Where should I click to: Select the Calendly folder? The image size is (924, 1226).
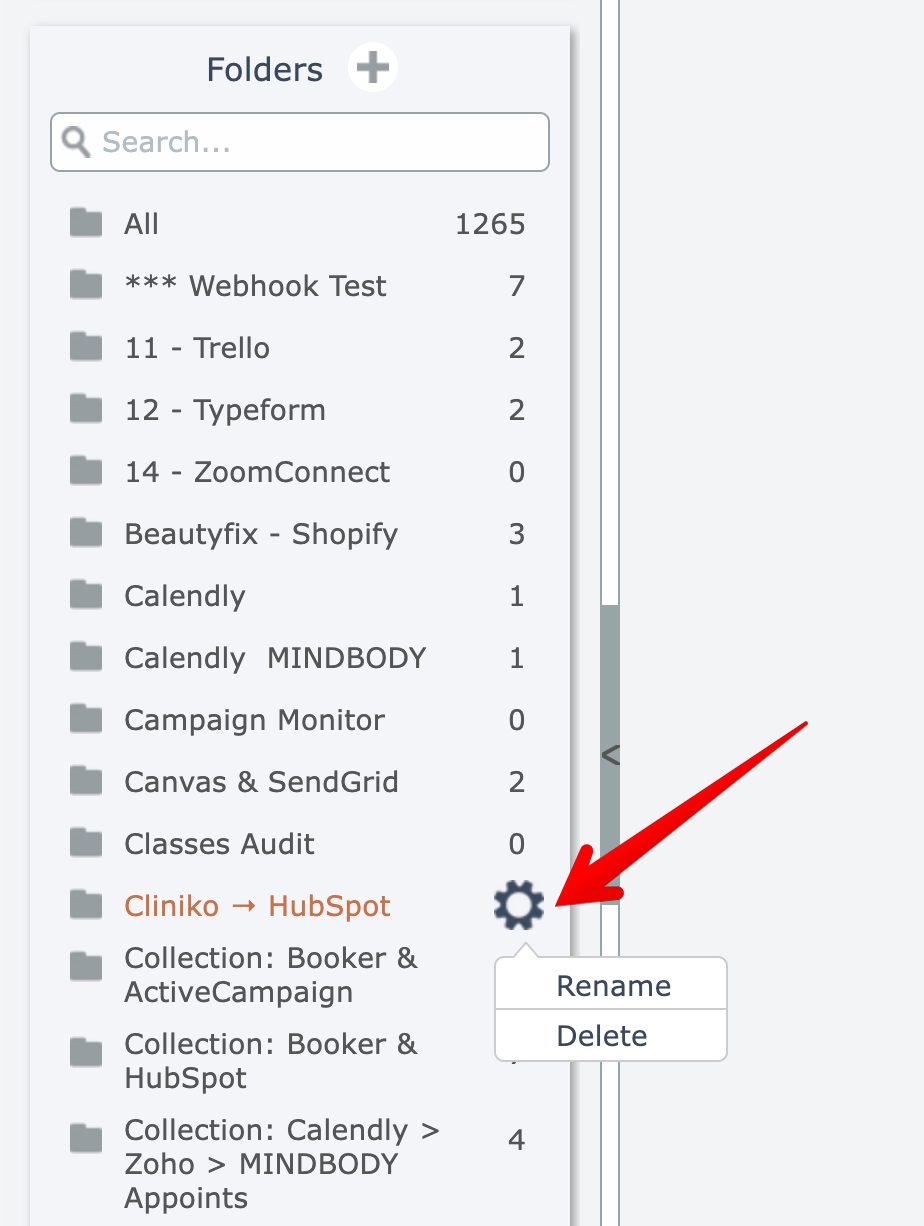[185, 596]
